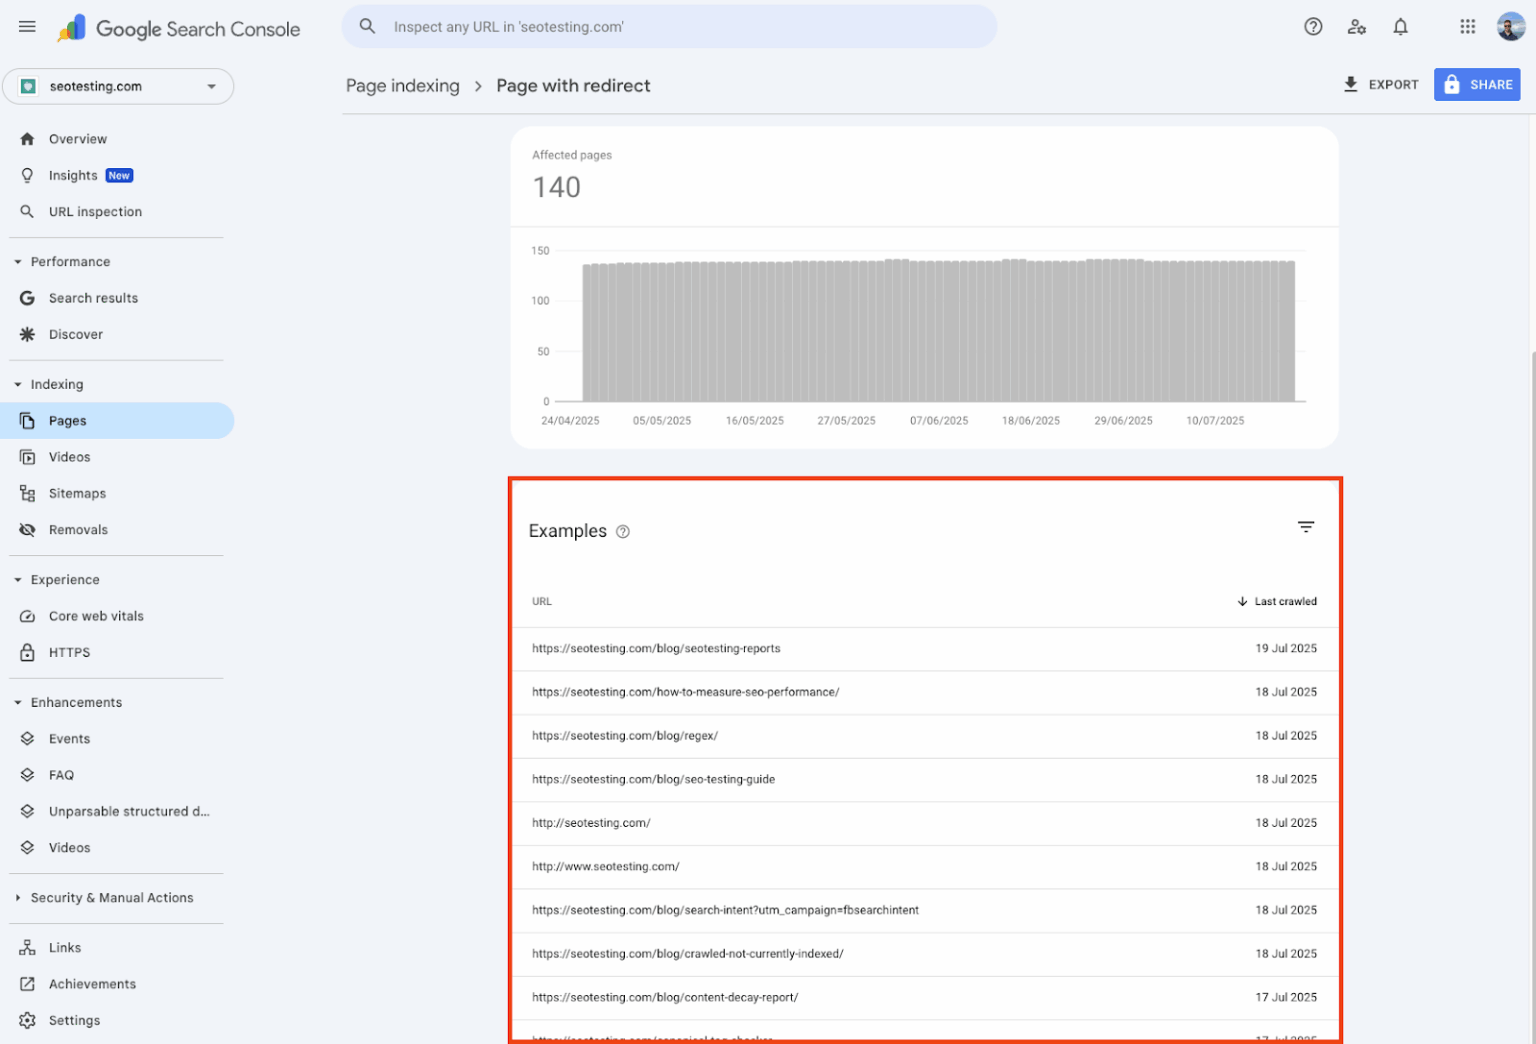Click the URL inspection search bar
Viewport: 1536px width, 1044px height.
click(669, 26)
